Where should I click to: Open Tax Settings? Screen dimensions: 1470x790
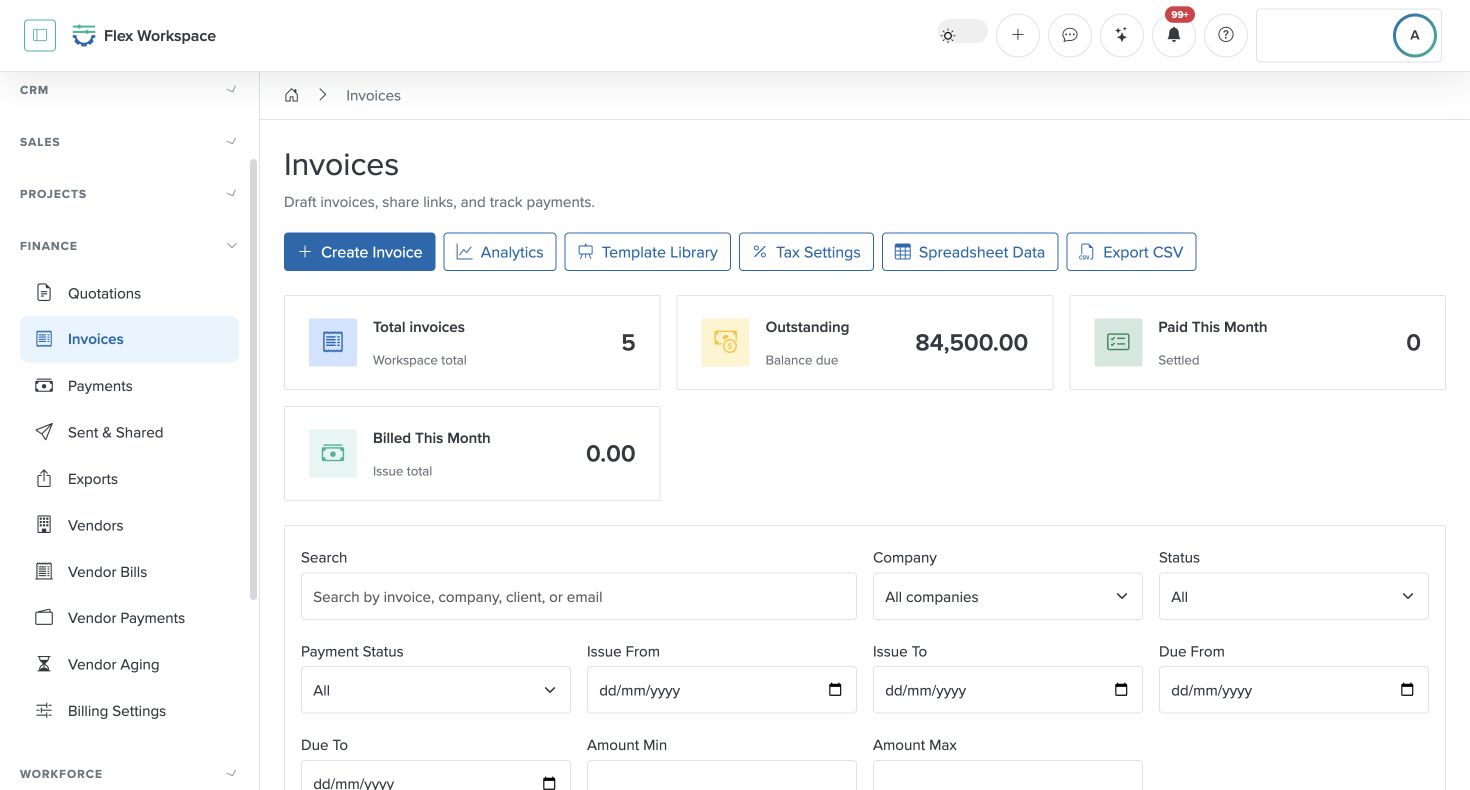click(x=806, y=252)
